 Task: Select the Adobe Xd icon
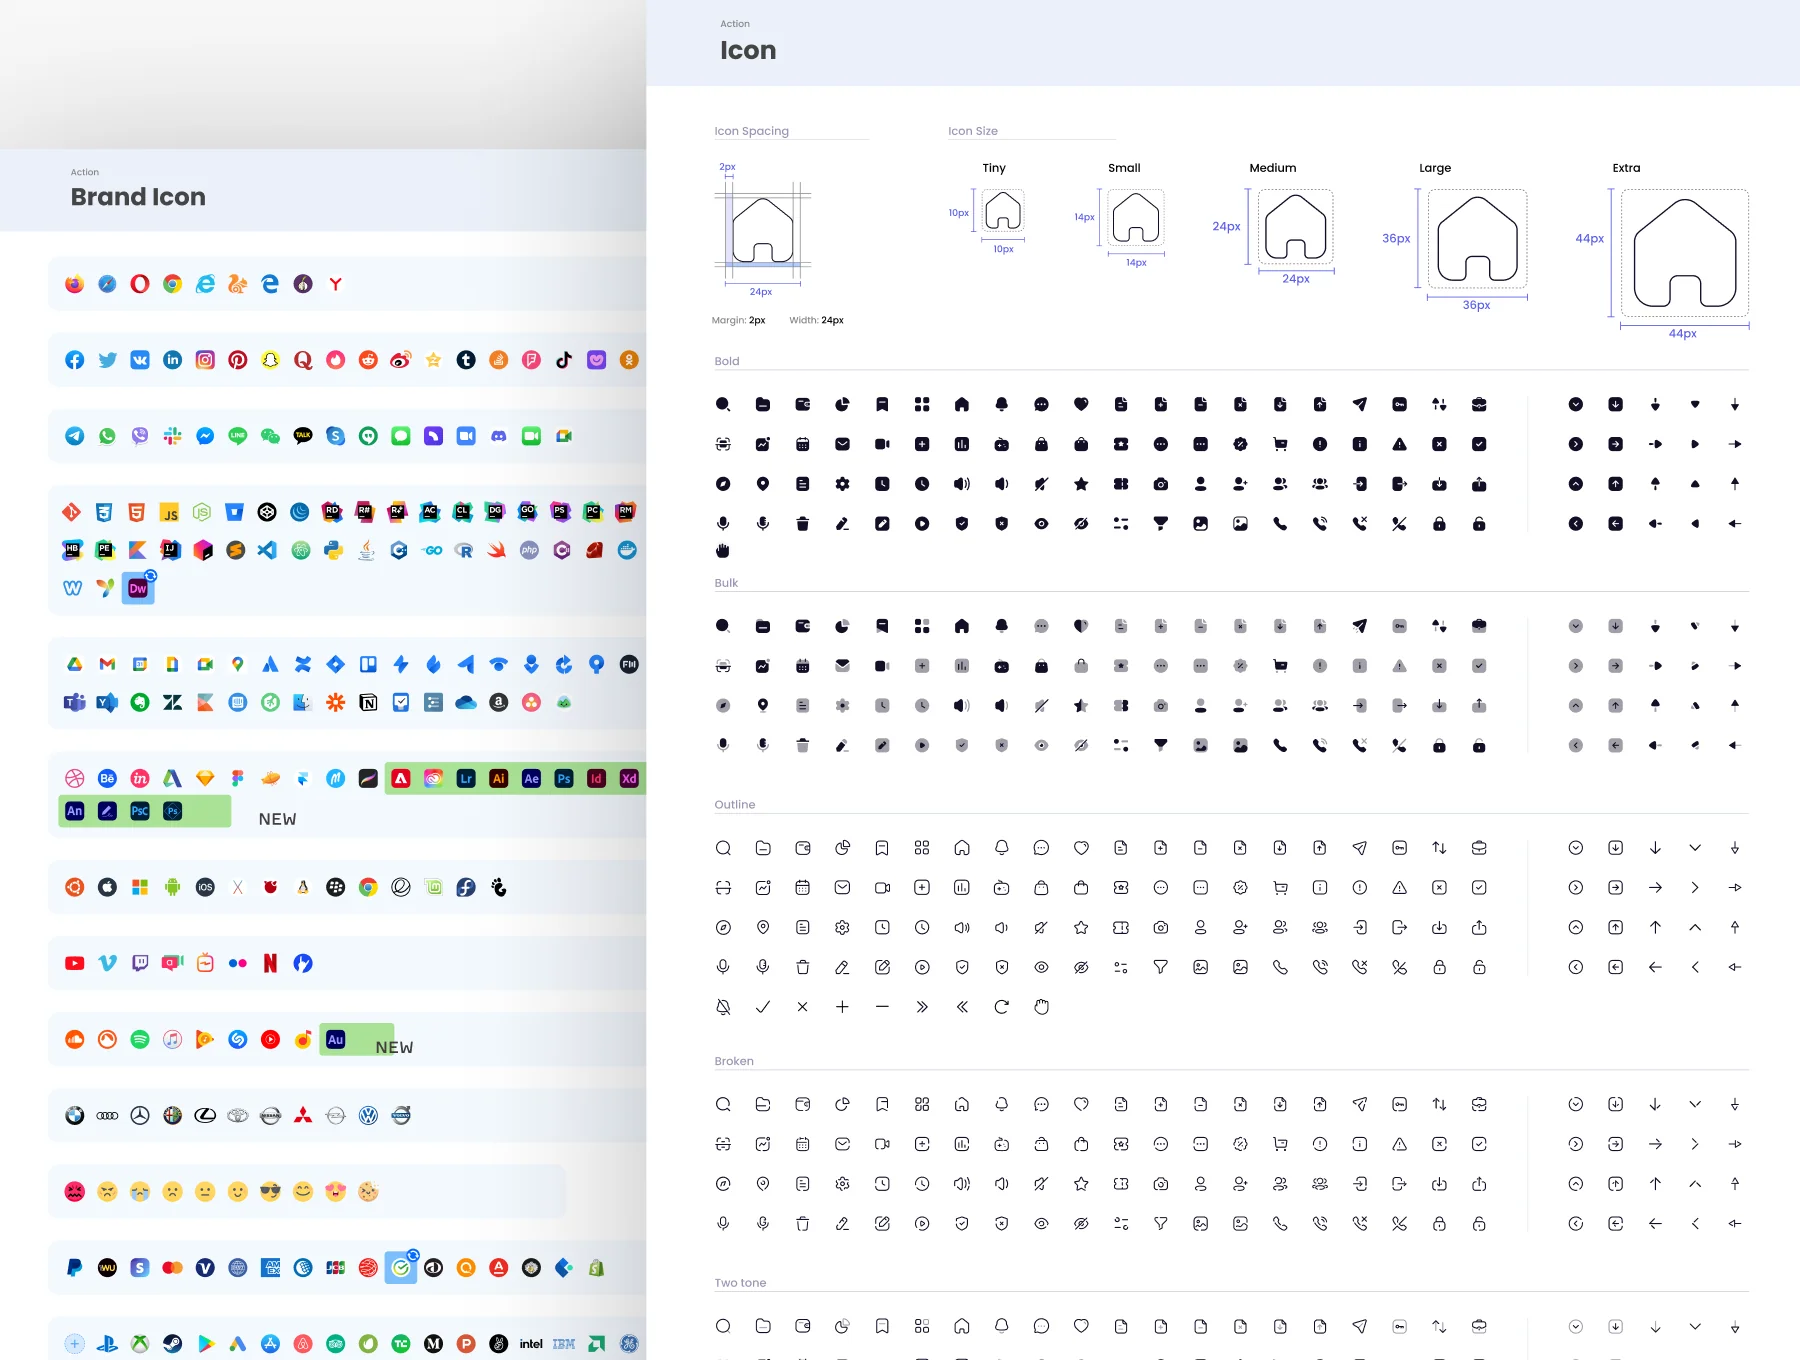pyautogui.click(x=629, y=778)
